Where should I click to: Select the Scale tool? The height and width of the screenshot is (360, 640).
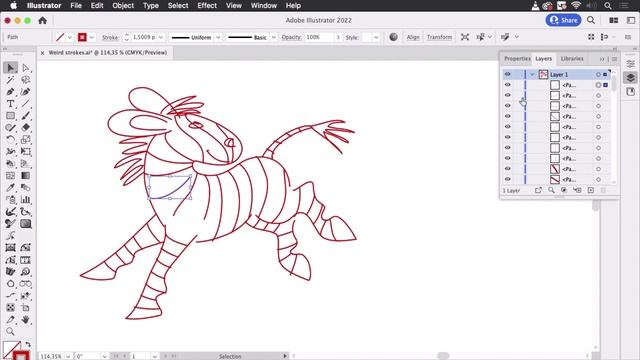26,140
